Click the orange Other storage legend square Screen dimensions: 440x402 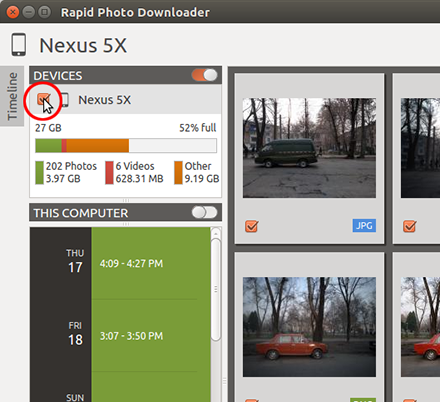(178, 173)
